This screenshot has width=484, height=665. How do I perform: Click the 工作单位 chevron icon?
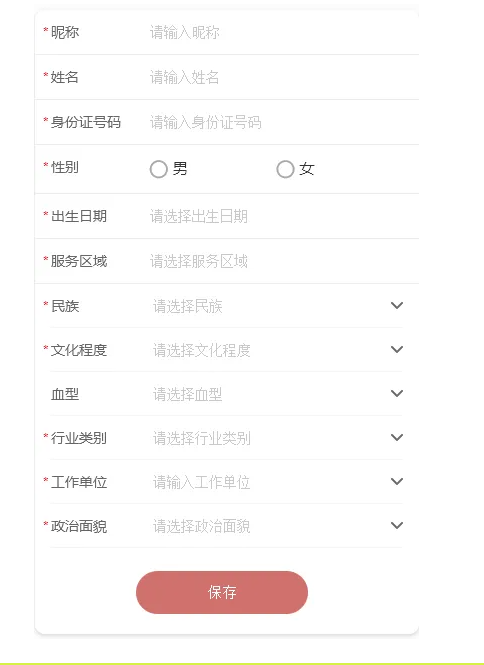click(397, 481)
